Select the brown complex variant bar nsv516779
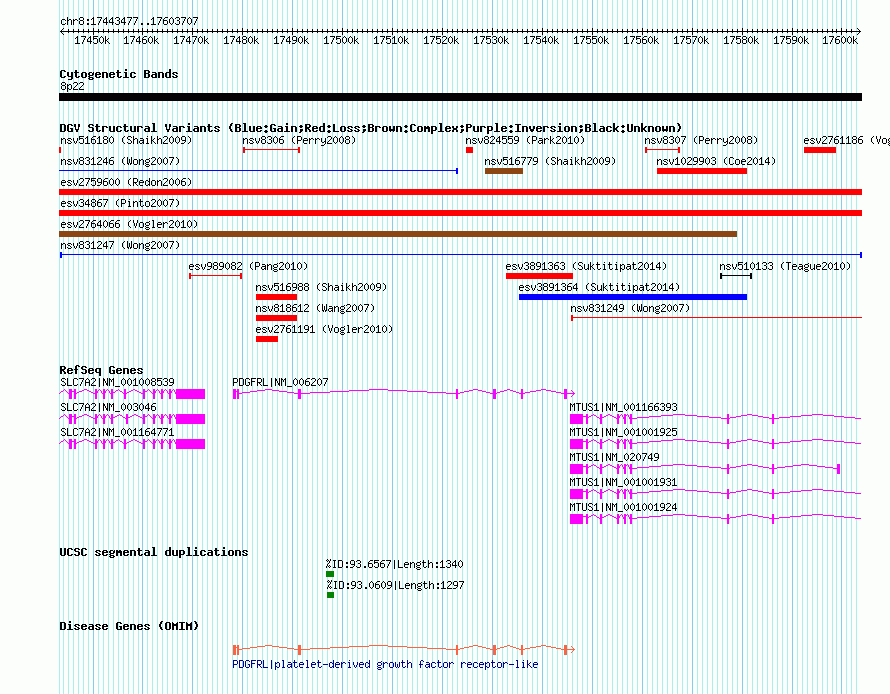This screenshot has width=890, height=694. [x=504, y=171]
